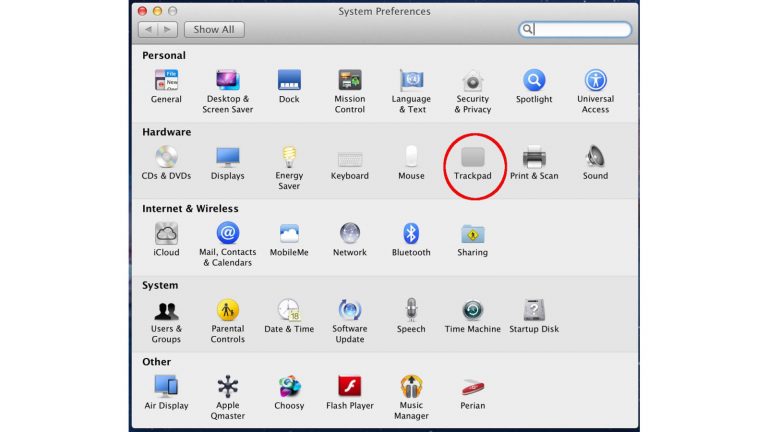This screenshot has height=432, width=768.
Task: Click the forward navigation arrow
Action: 167,30
